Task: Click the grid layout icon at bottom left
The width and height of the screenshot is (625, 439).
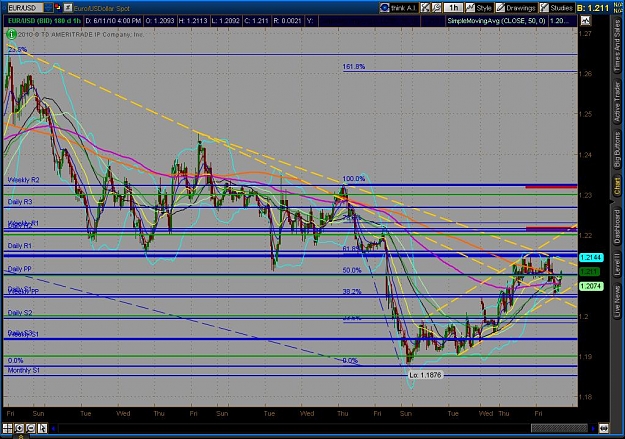Action: coord(8,428)
